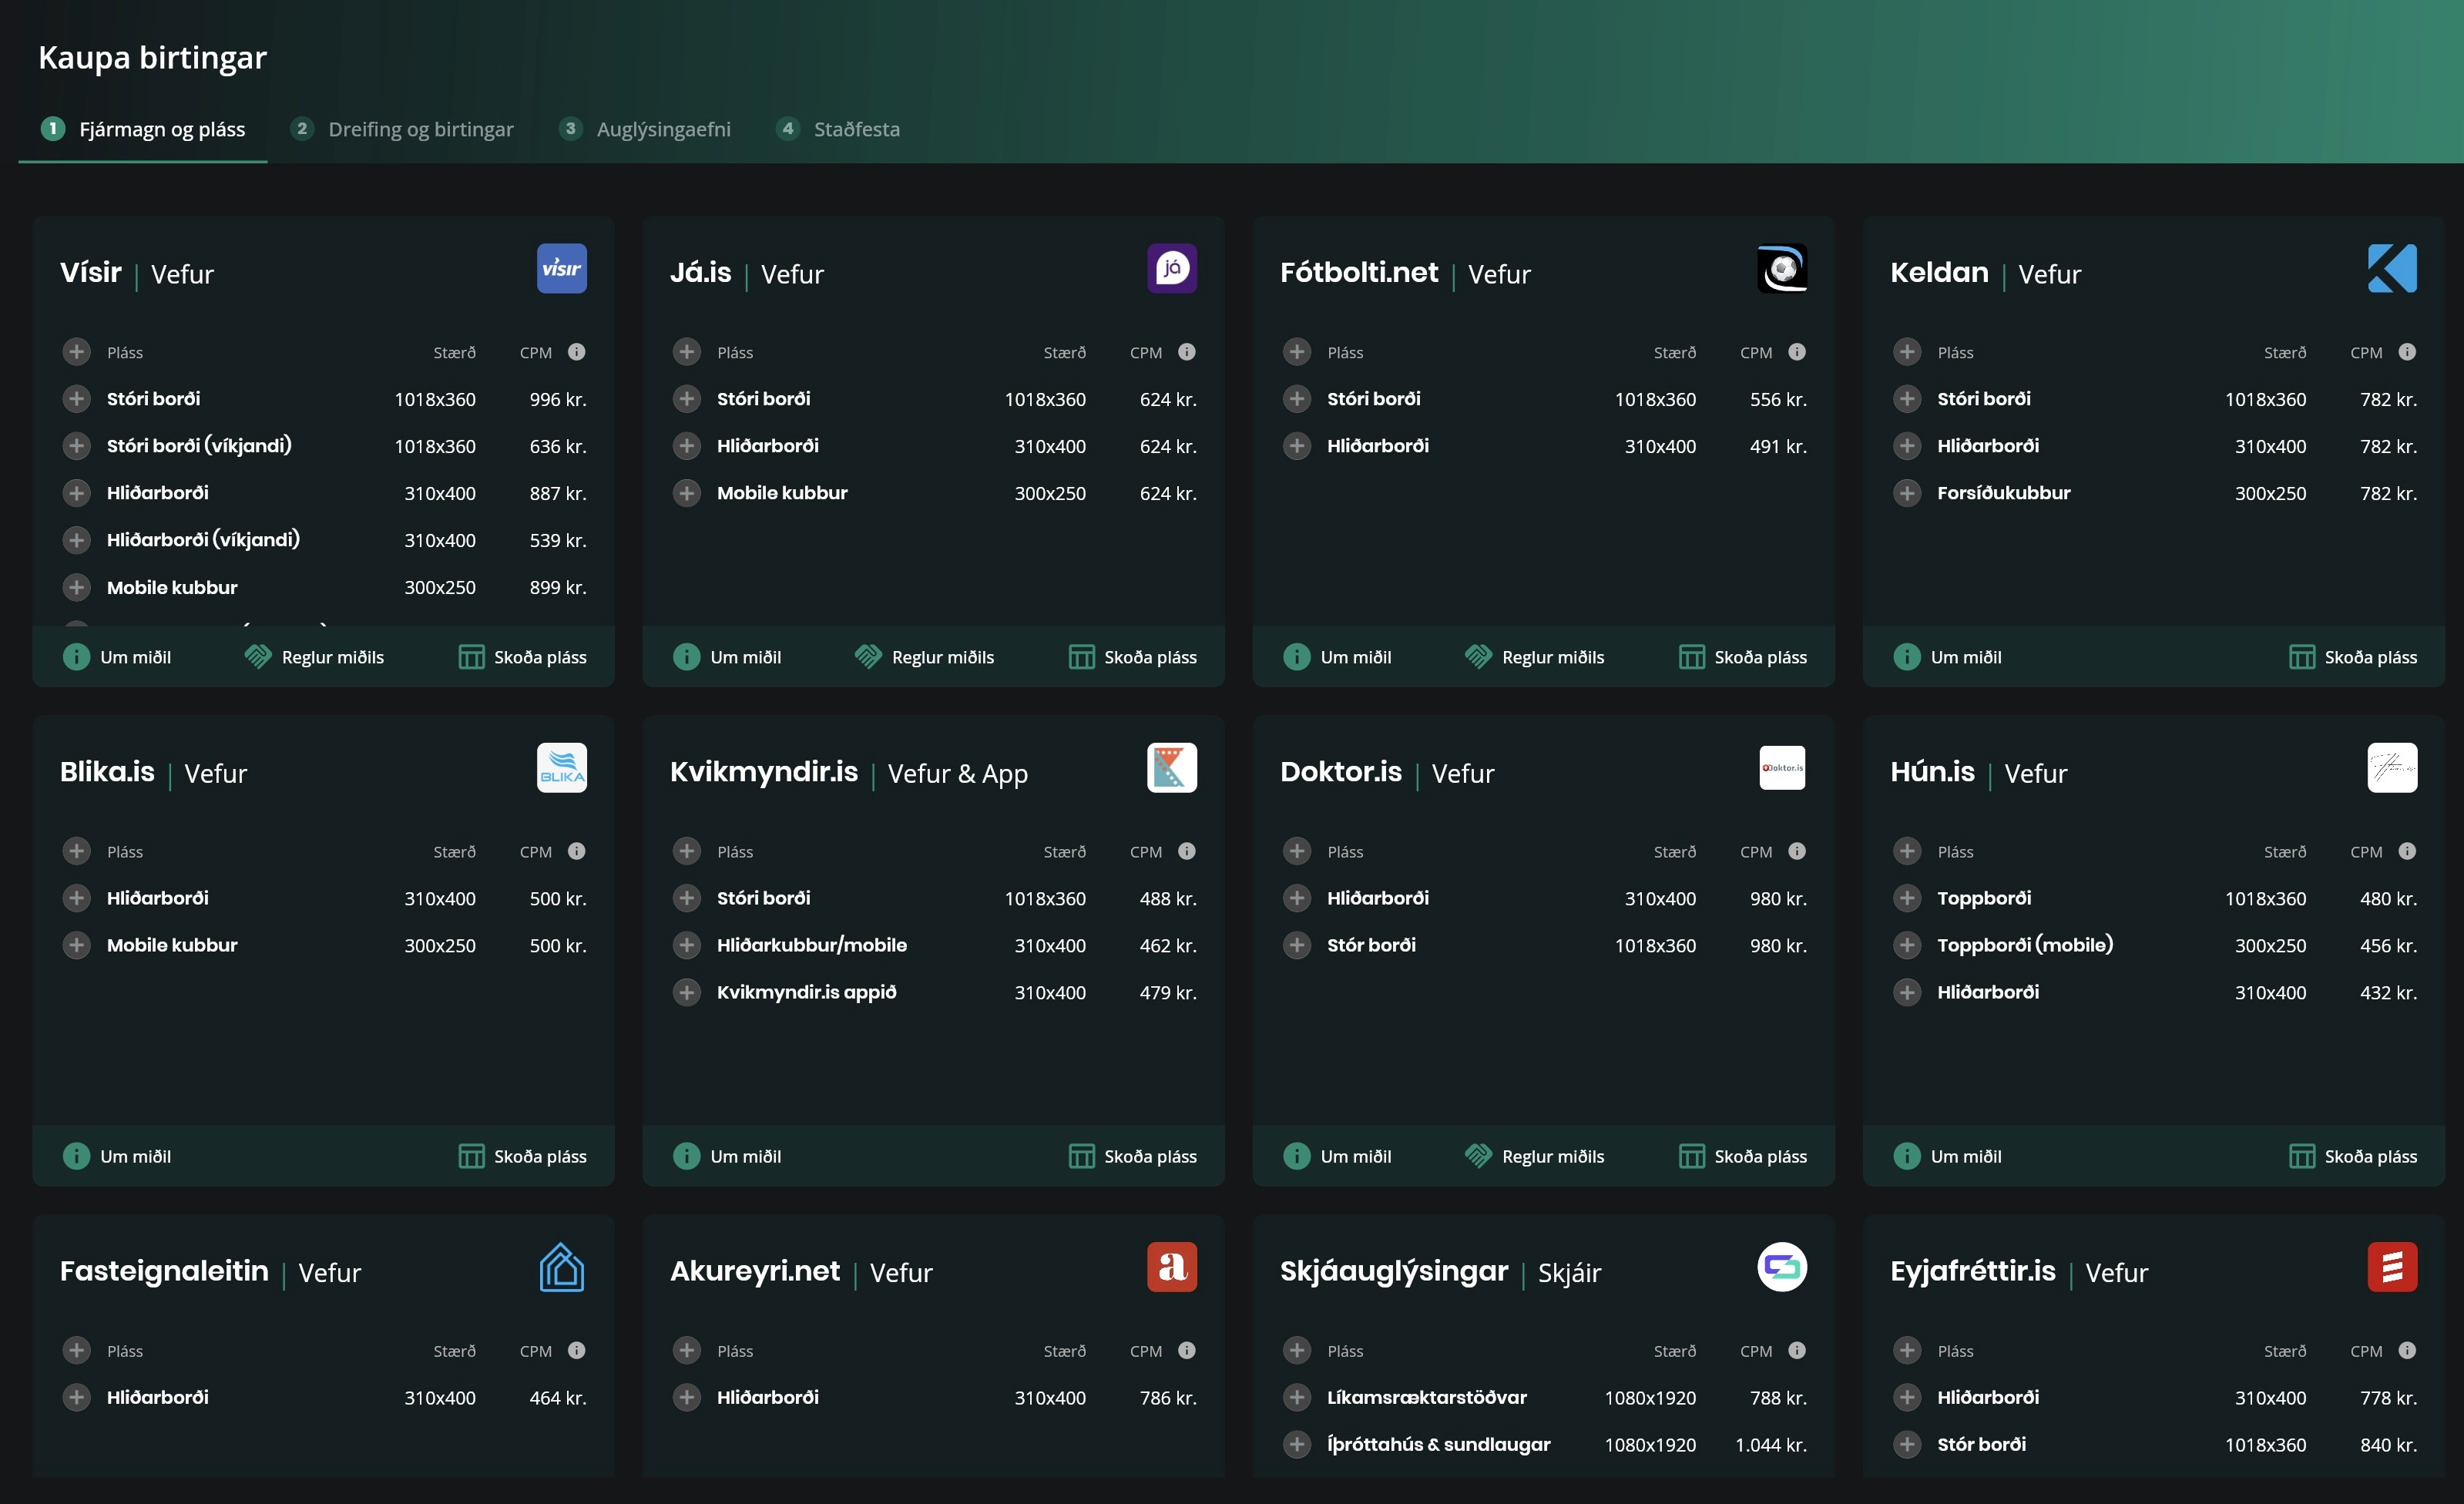
Task: Click the Kvikmyndir.is logo icon
Action: point(1171,767)
